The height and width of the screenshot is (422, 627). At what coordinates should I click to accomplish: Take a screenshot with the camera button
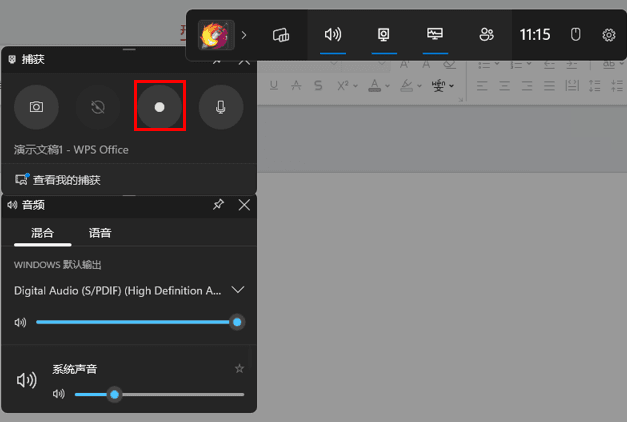click(x=36, y=107)
